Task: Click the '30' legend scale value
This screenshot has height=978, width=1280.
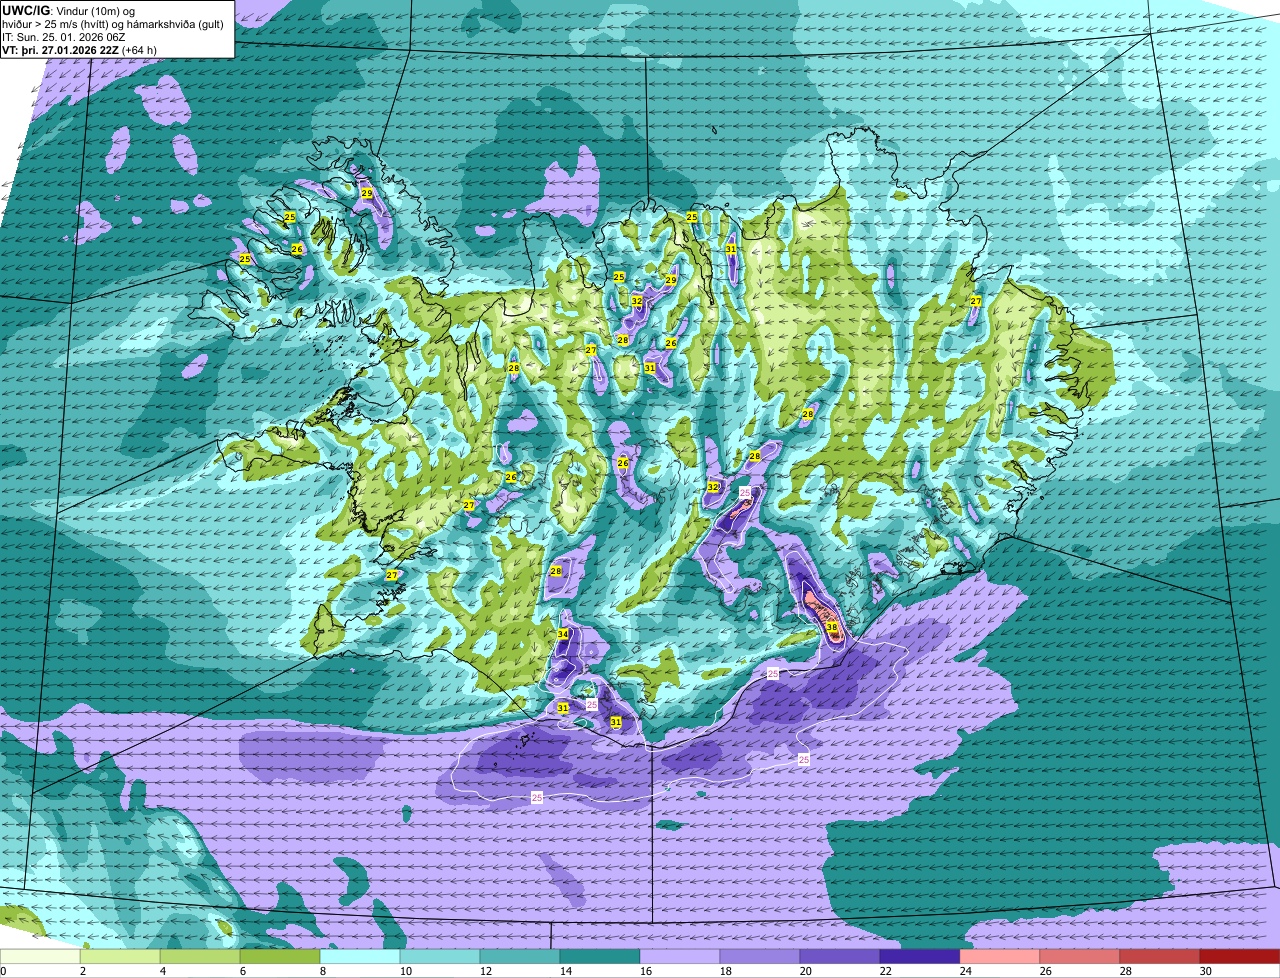Action: point(1206,971)
